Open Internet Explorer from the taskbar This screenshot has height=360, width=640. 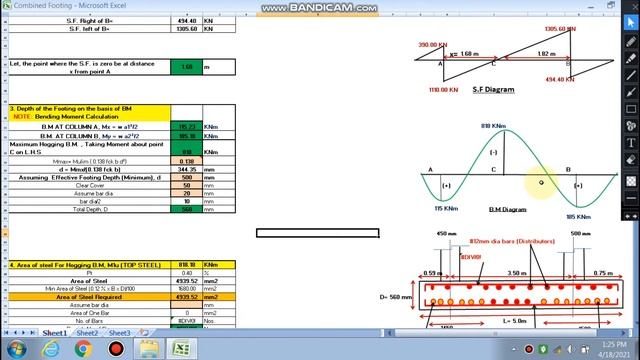coord(51,349)
